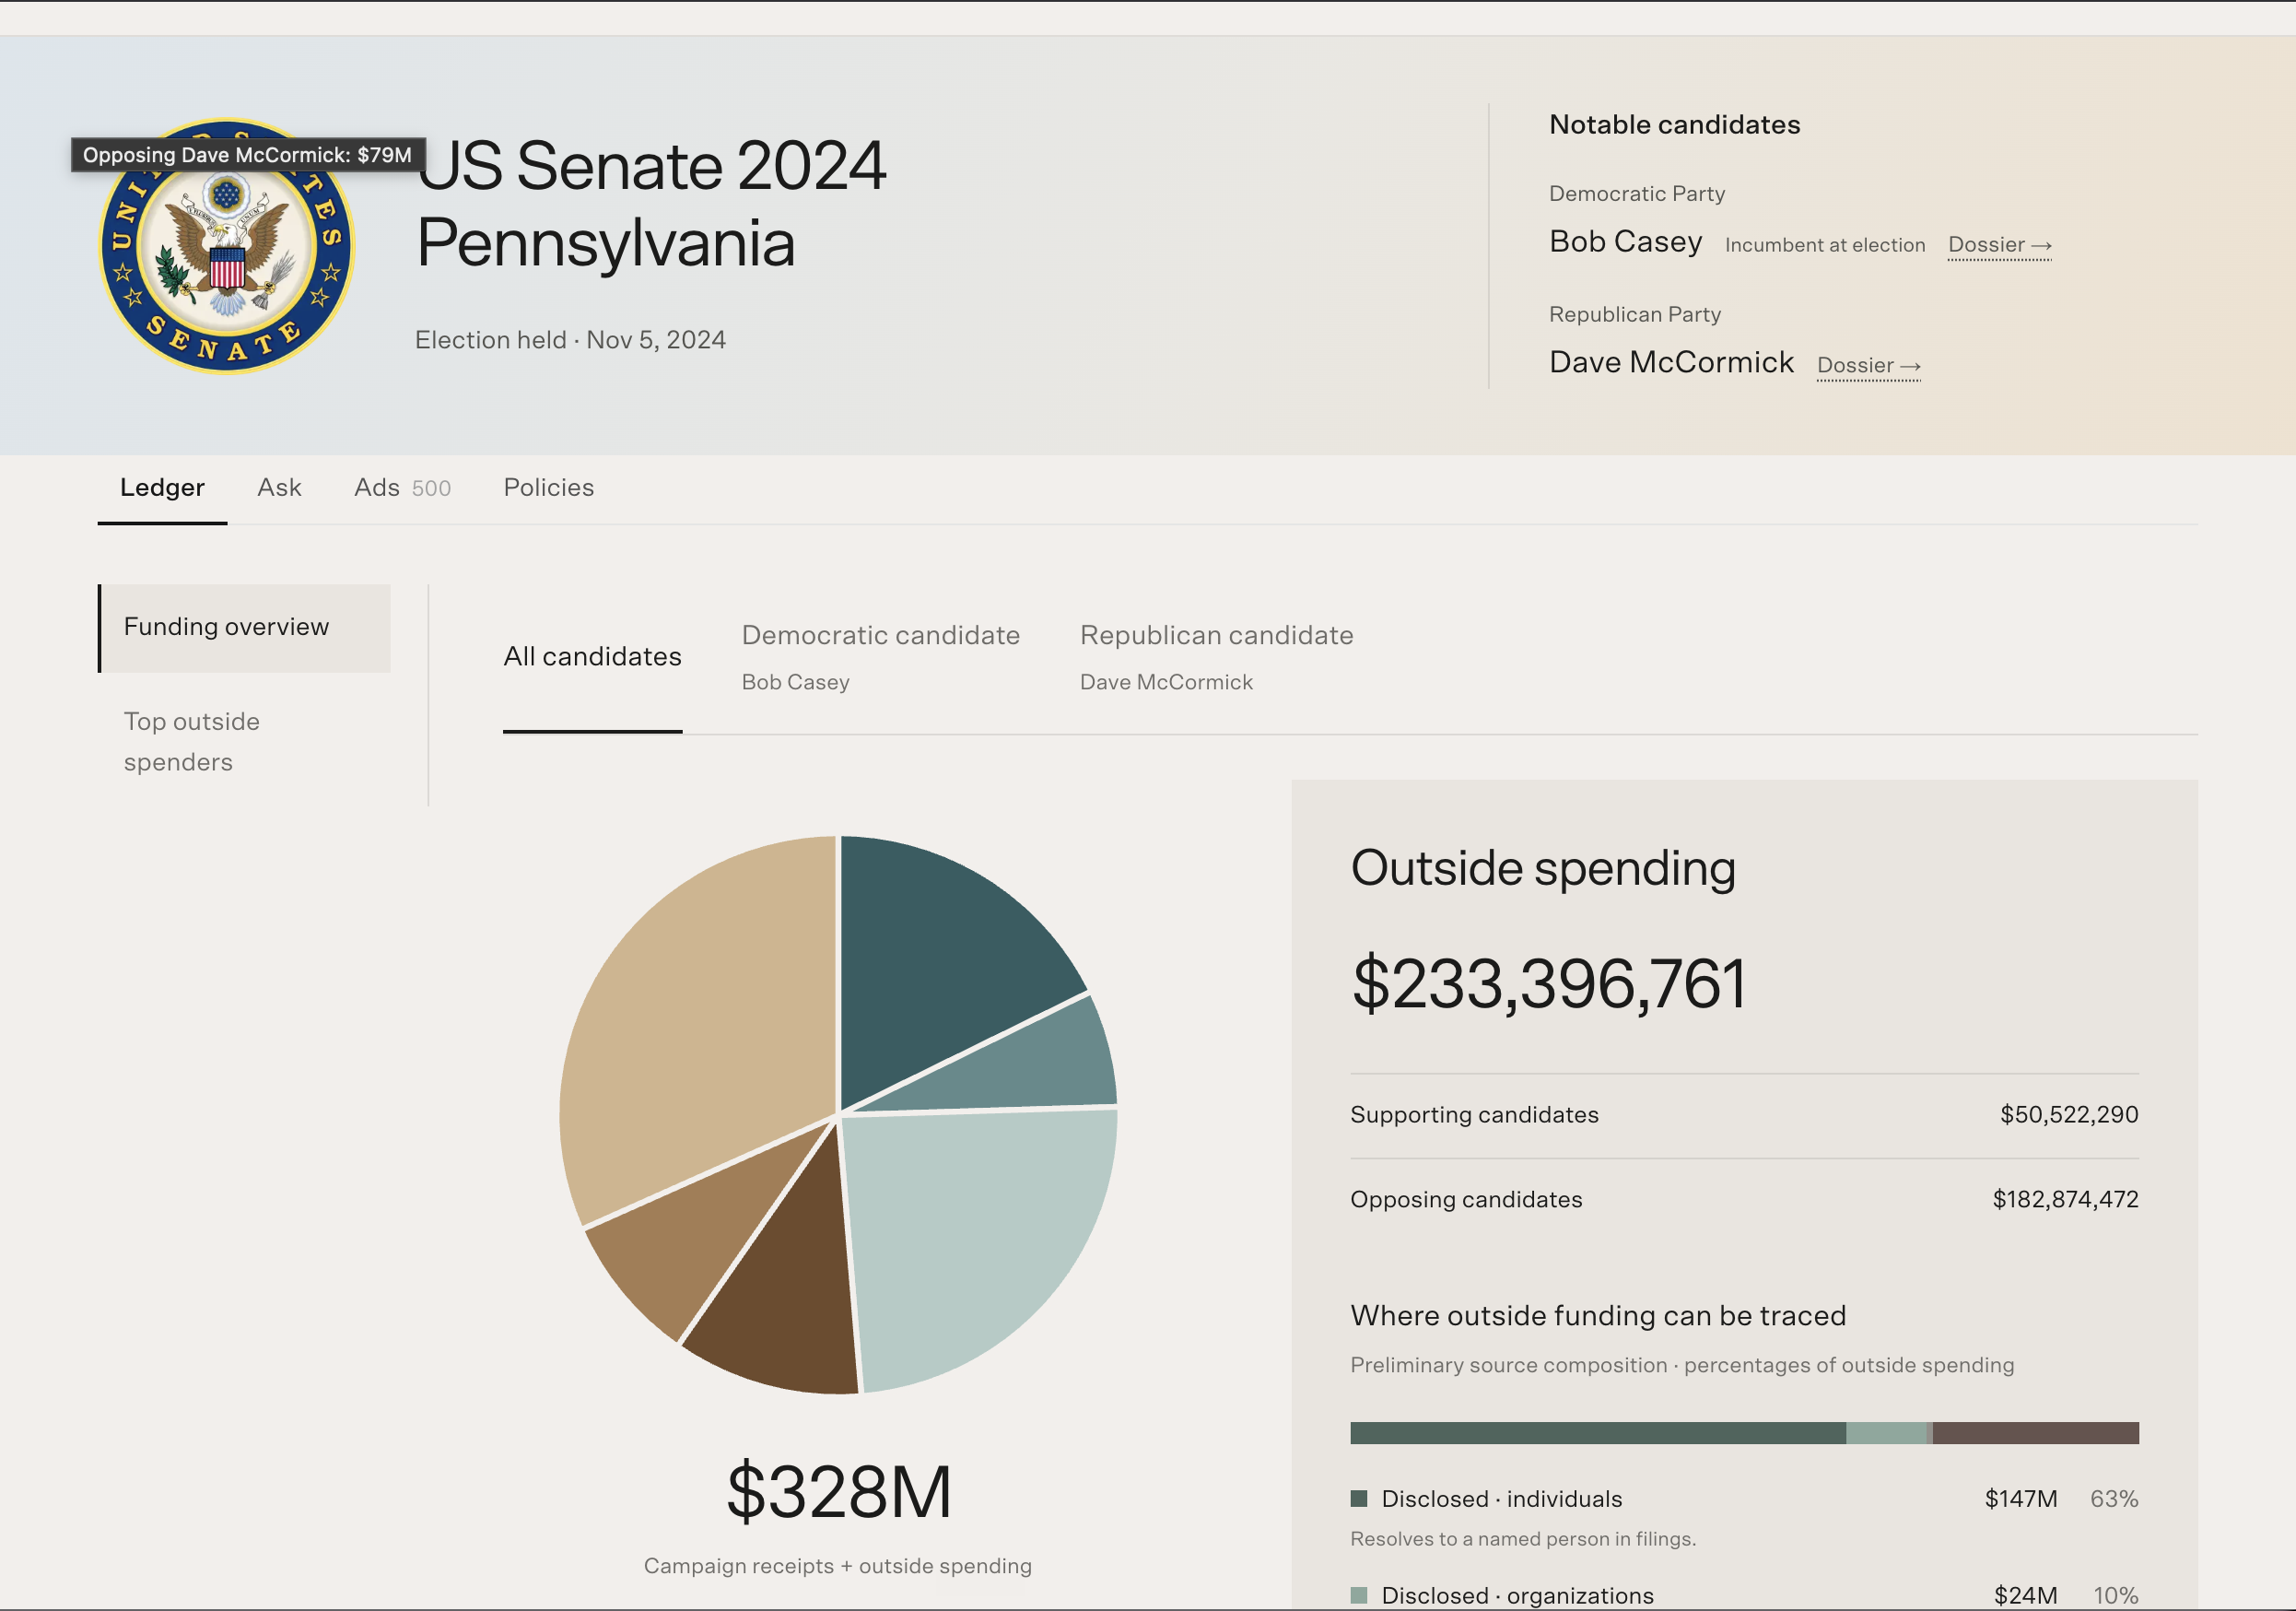Click the light green bar segment
The image size is (2296, 1611).
1888,1433
